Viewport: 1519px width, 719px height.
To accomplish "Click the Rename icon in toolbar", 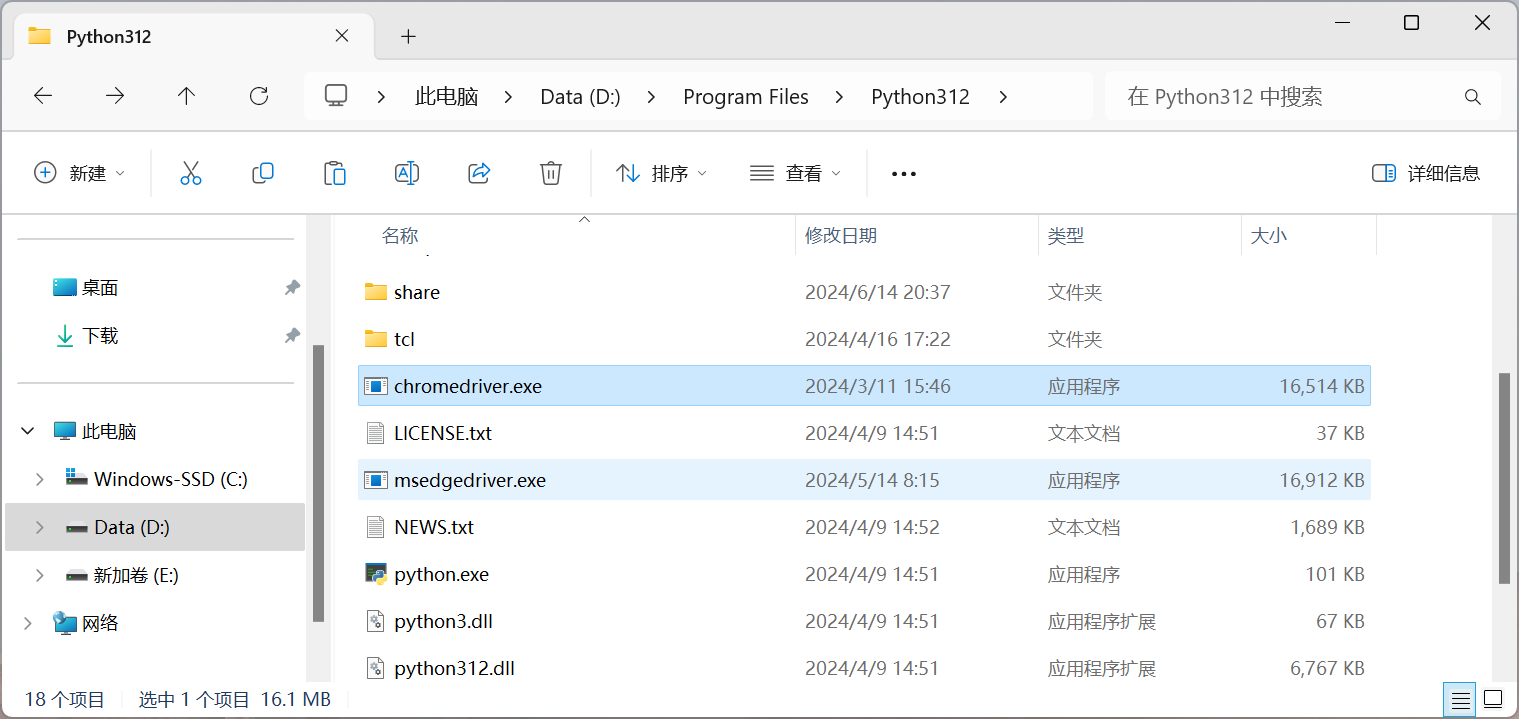I will pyautogui.click(x=407, y=173).
